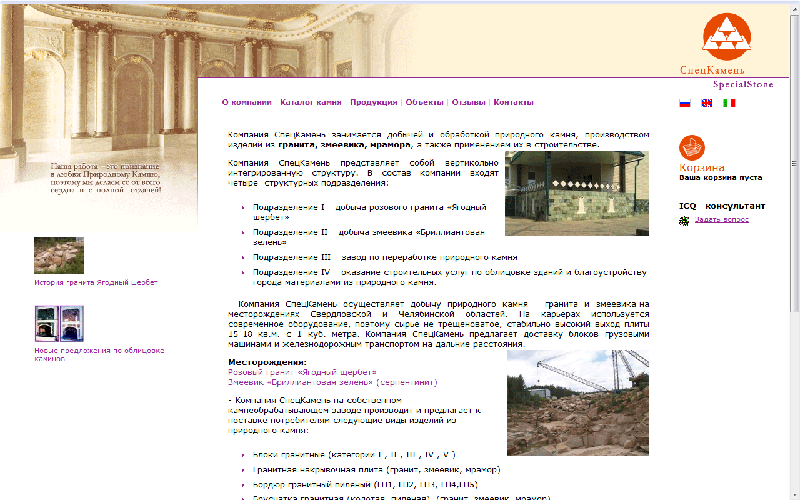
Task: Click list item "Подразделение II" about змеевика
Action: [x=369, y=237]
